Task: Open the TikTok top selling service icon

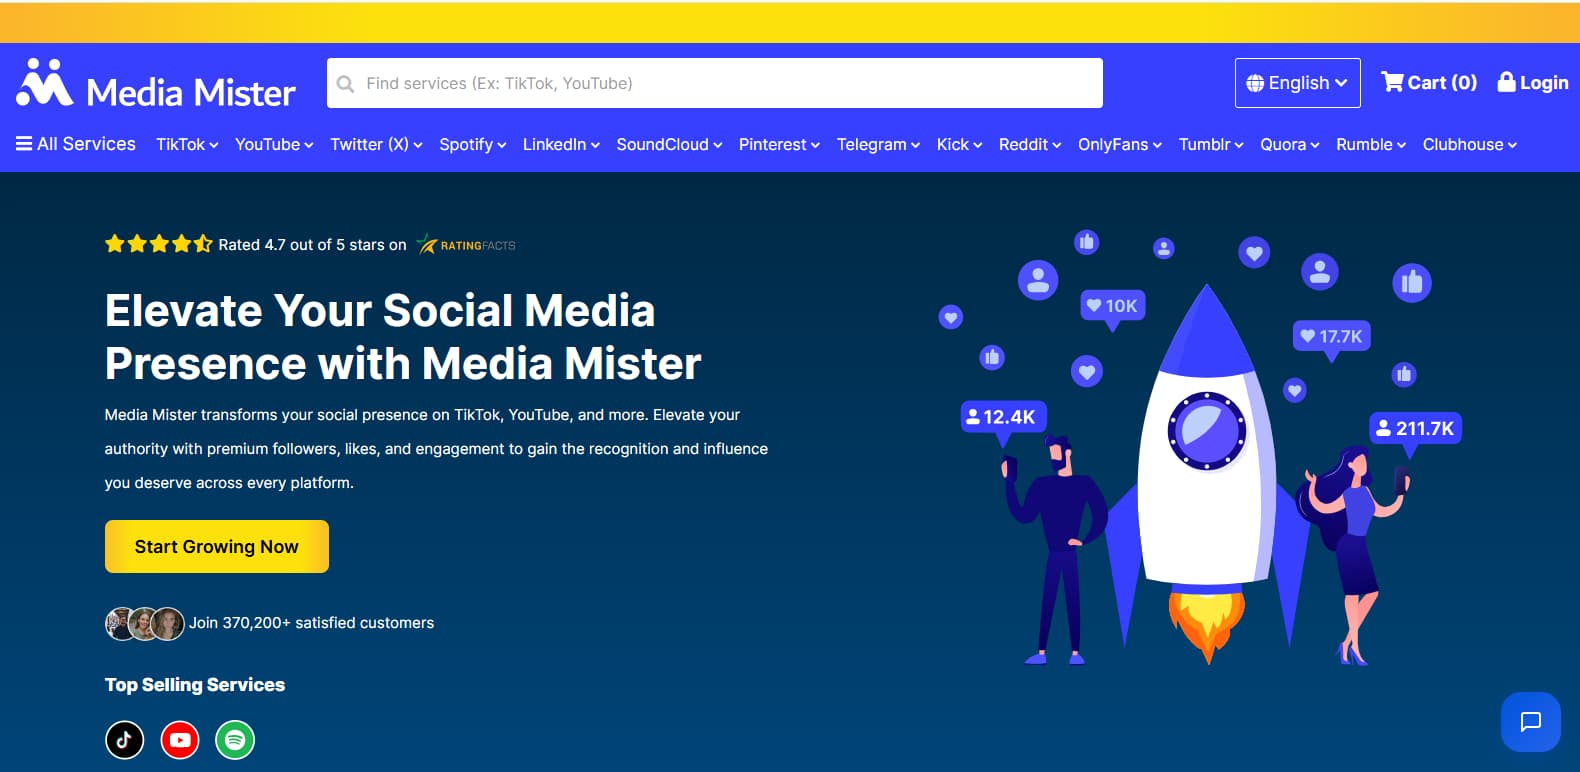Action: coord(125,740)
